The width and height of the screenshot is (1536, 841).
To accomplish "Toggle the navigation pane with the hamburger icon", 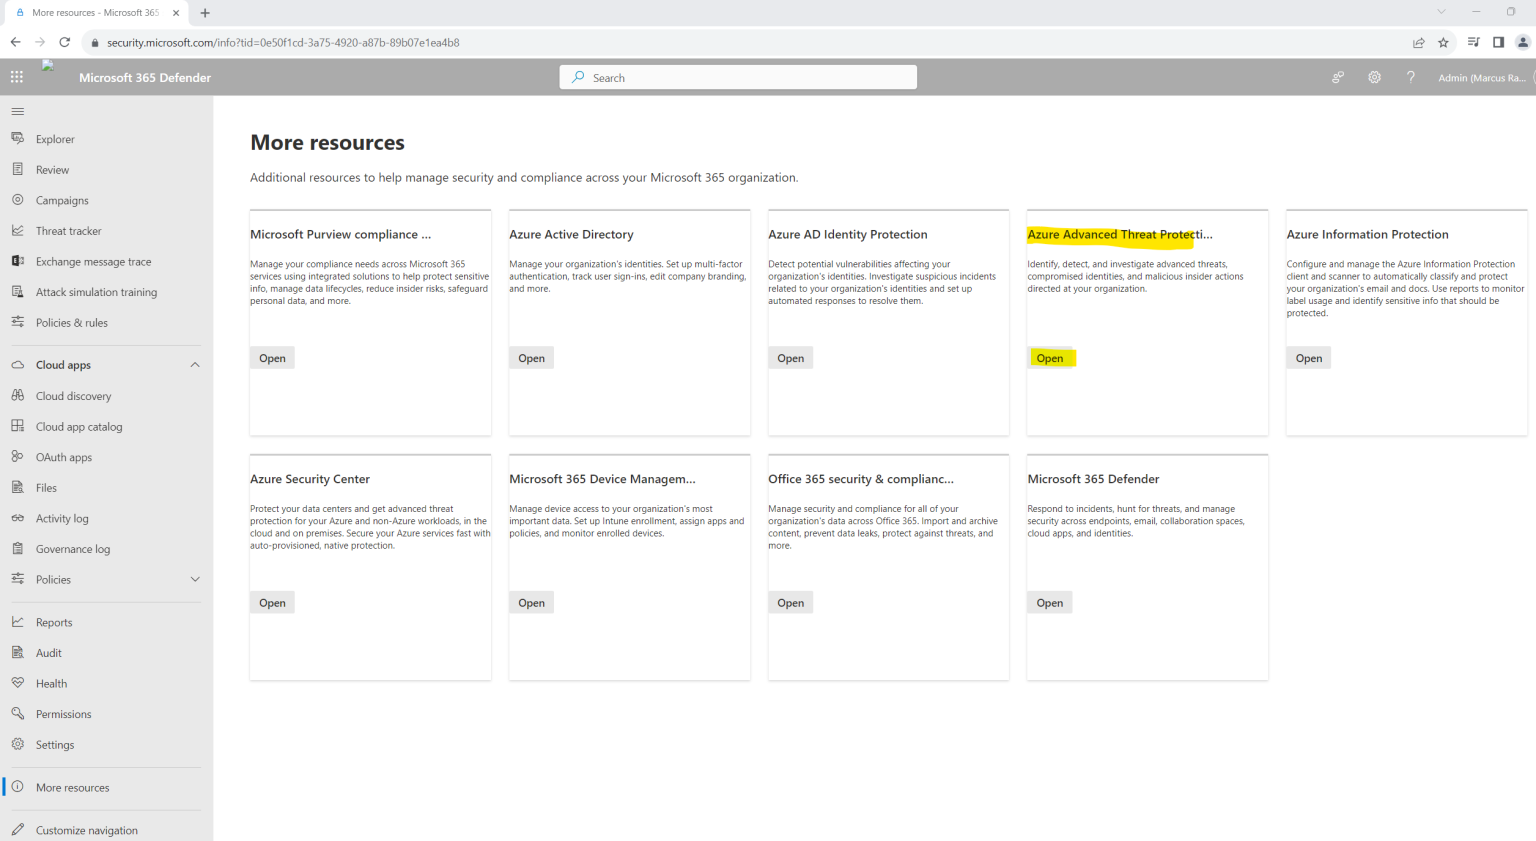I will (x=17, y=111).
